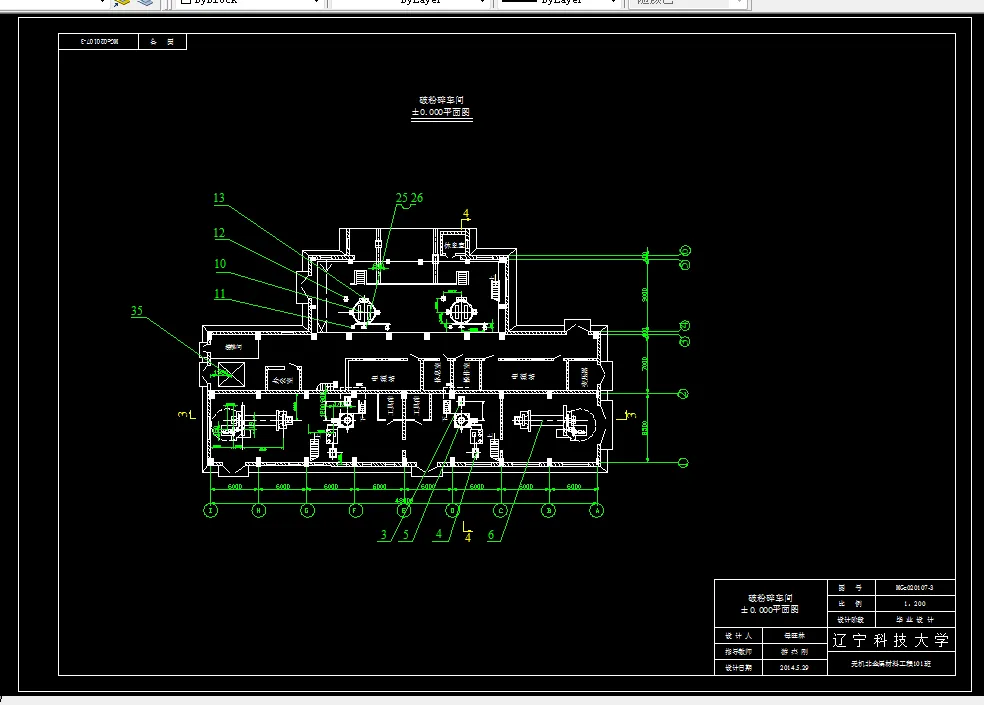Select equipment label 35

(x=137, y=311)
